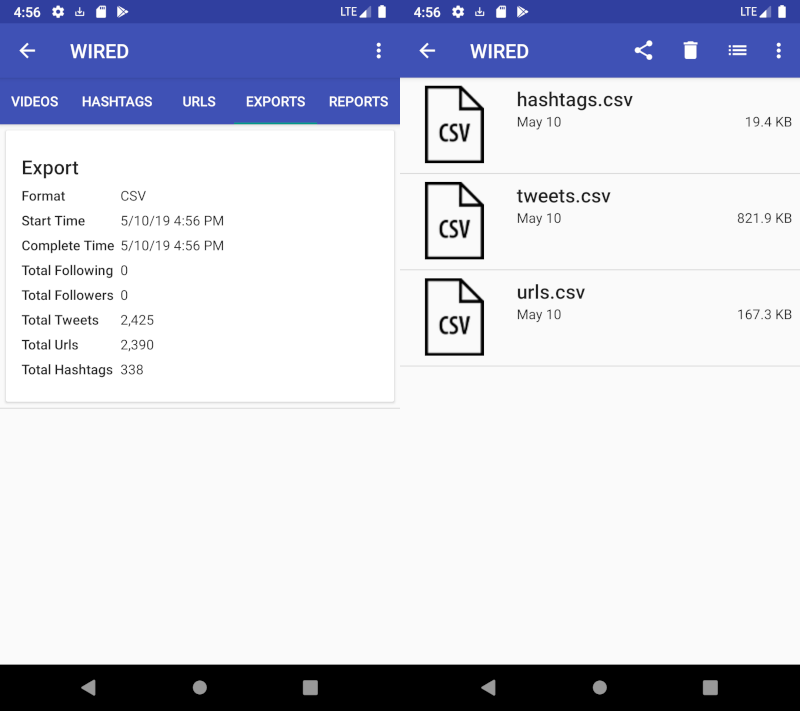Toggle list view layout icon
Viewport: 800px width, 711px height.
click(x=737, y=51)
